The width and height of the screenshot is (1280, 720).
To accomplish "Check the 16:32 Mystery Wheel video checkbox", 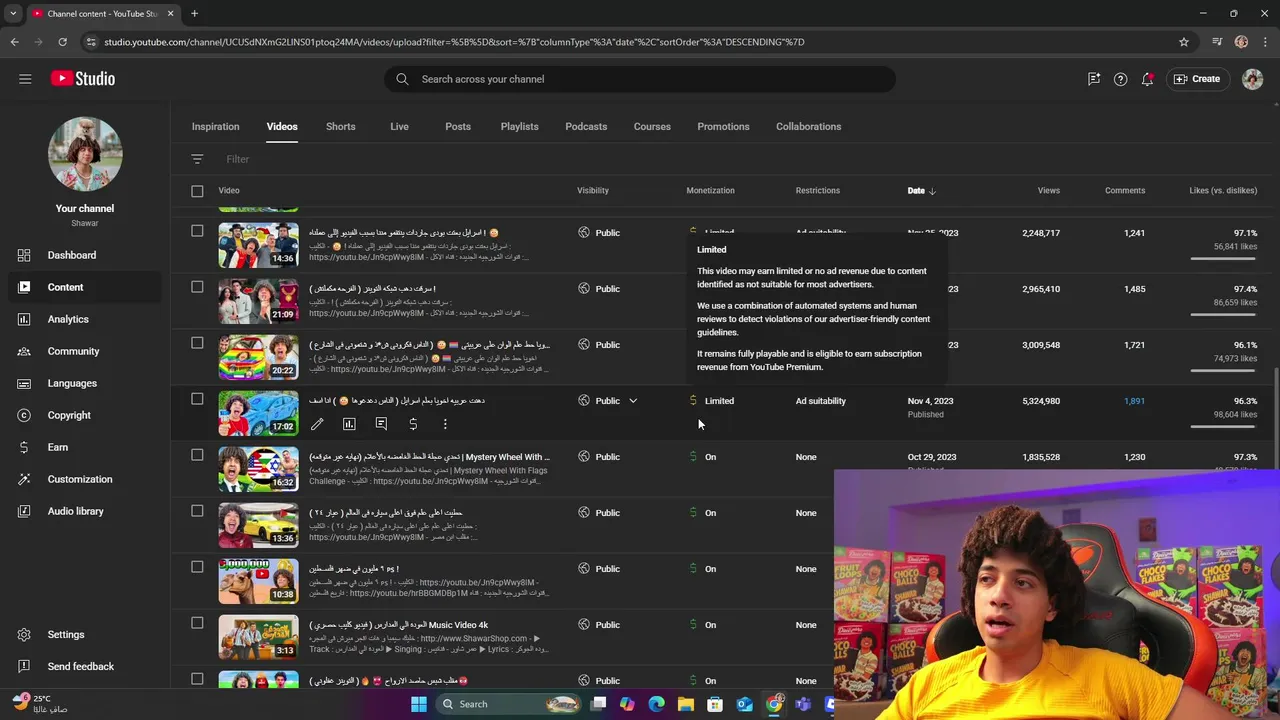I will [x=197, y=455].
